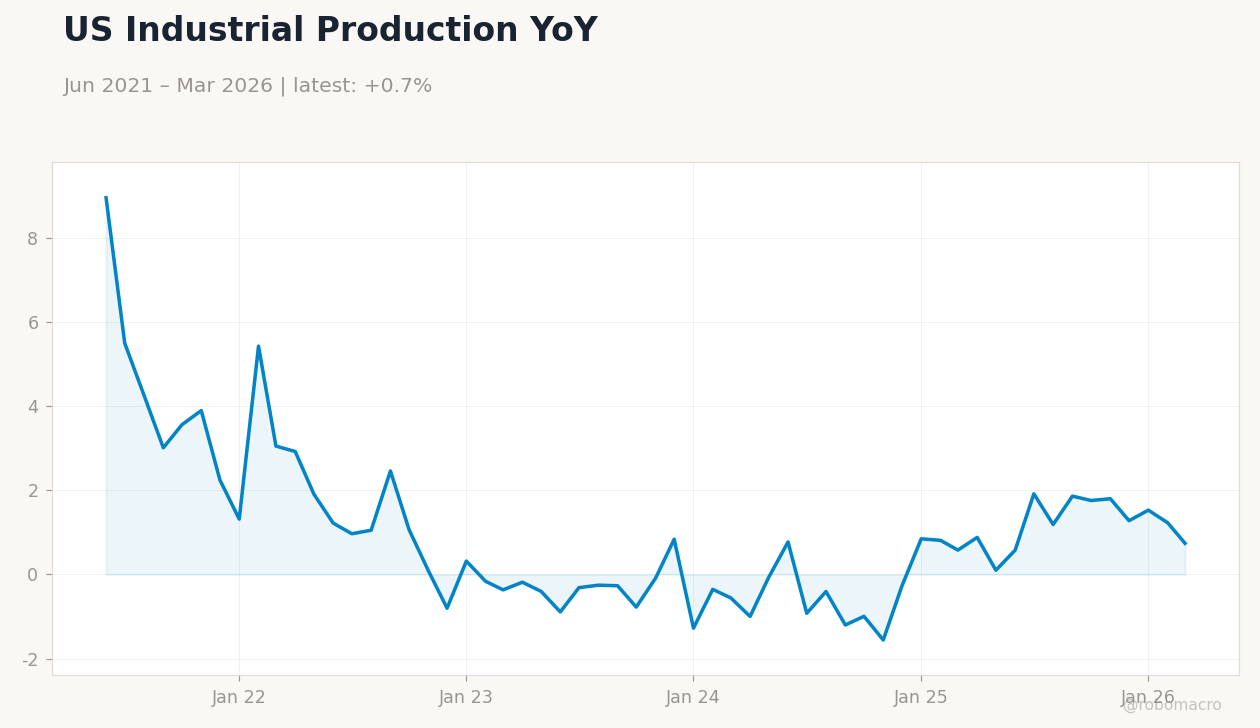Click the x-axis label 'Jan 22'
This screenshot has height=728, width=1260.
[239, 698]
